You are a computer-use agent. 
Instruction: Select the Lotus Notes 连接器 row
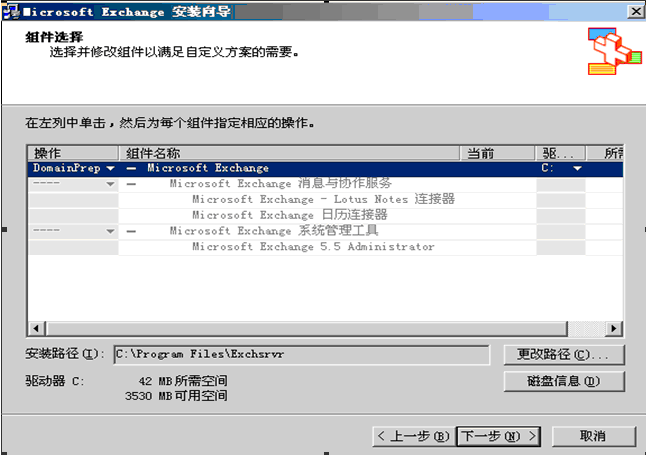tap(325, 200)
